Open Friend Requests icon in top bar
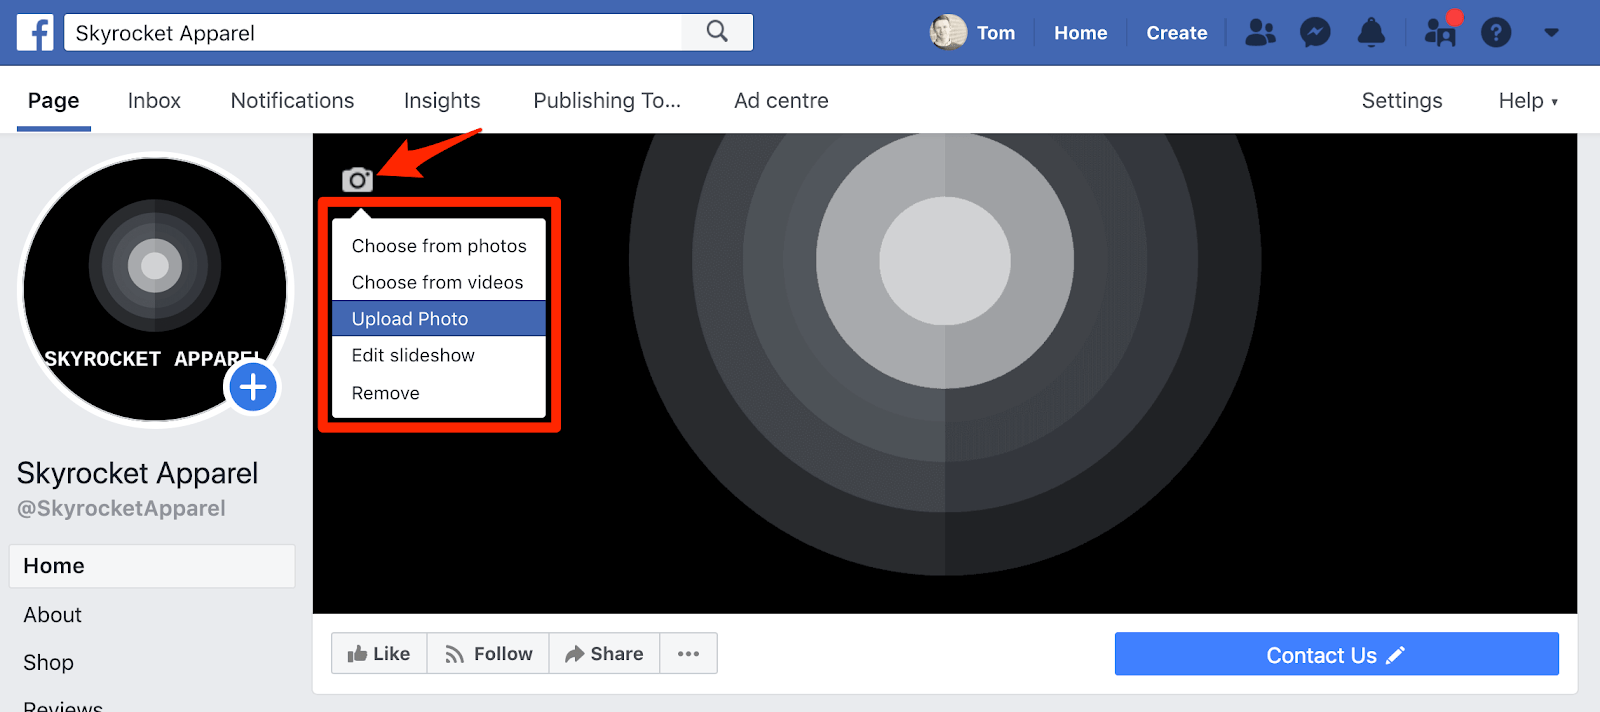1600x712 pixels. pos(1260,33)
